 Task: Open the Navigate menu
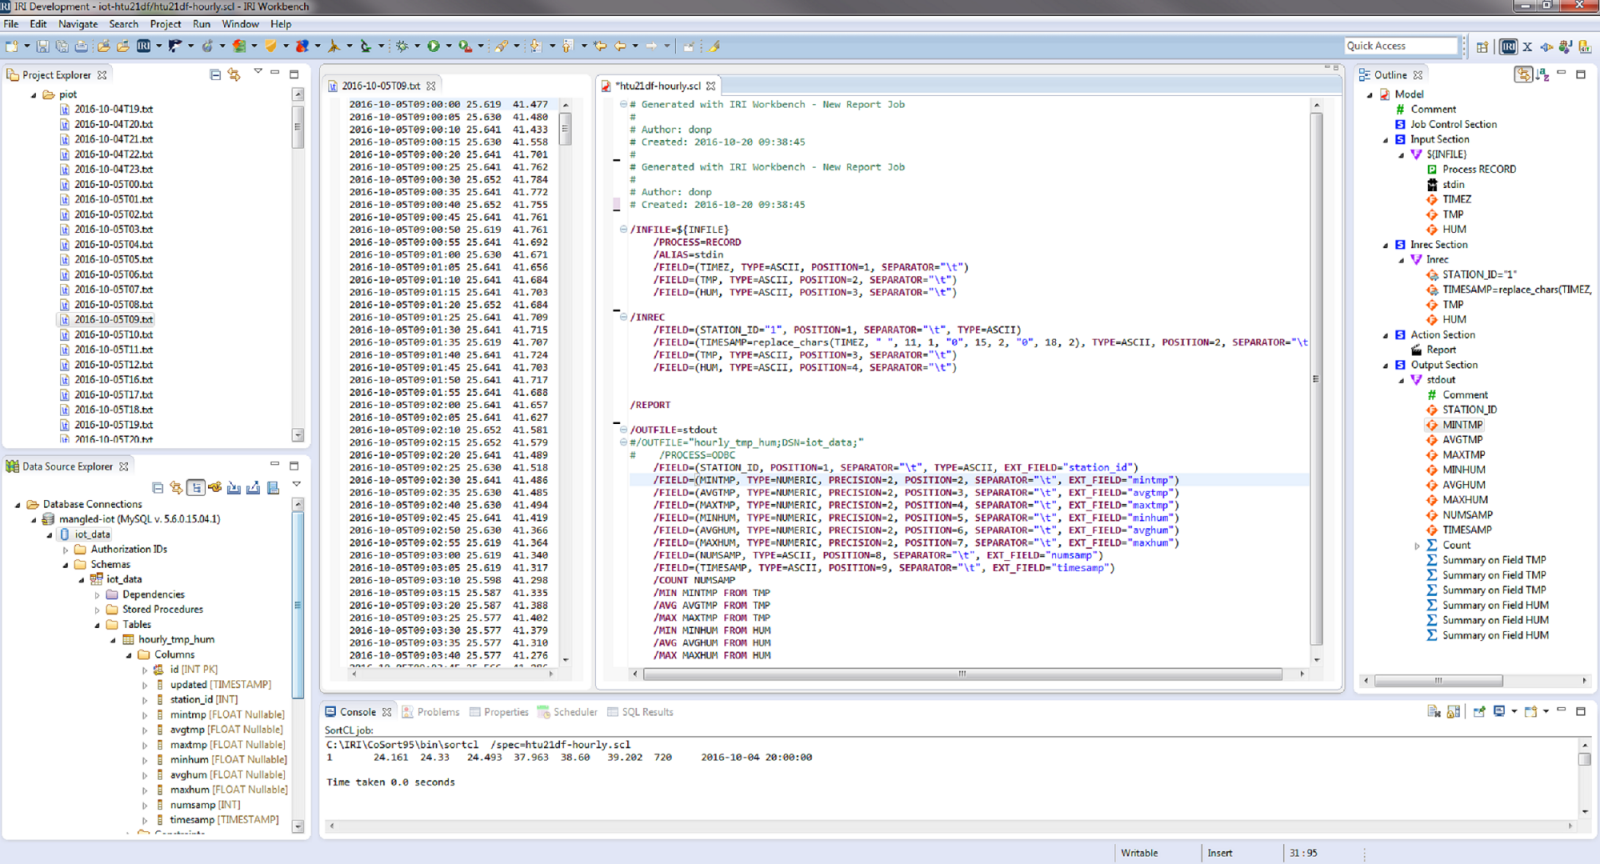pos(78,24)
